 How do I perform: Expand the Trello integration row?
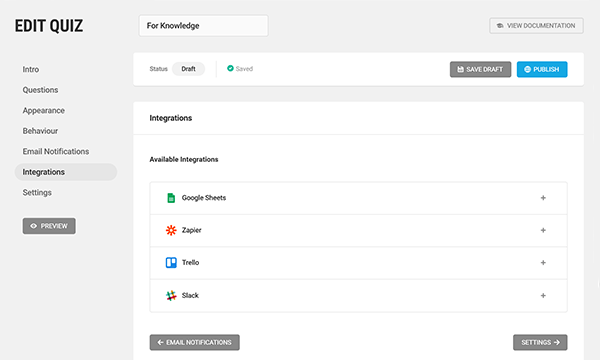click(x=543, y=263)
